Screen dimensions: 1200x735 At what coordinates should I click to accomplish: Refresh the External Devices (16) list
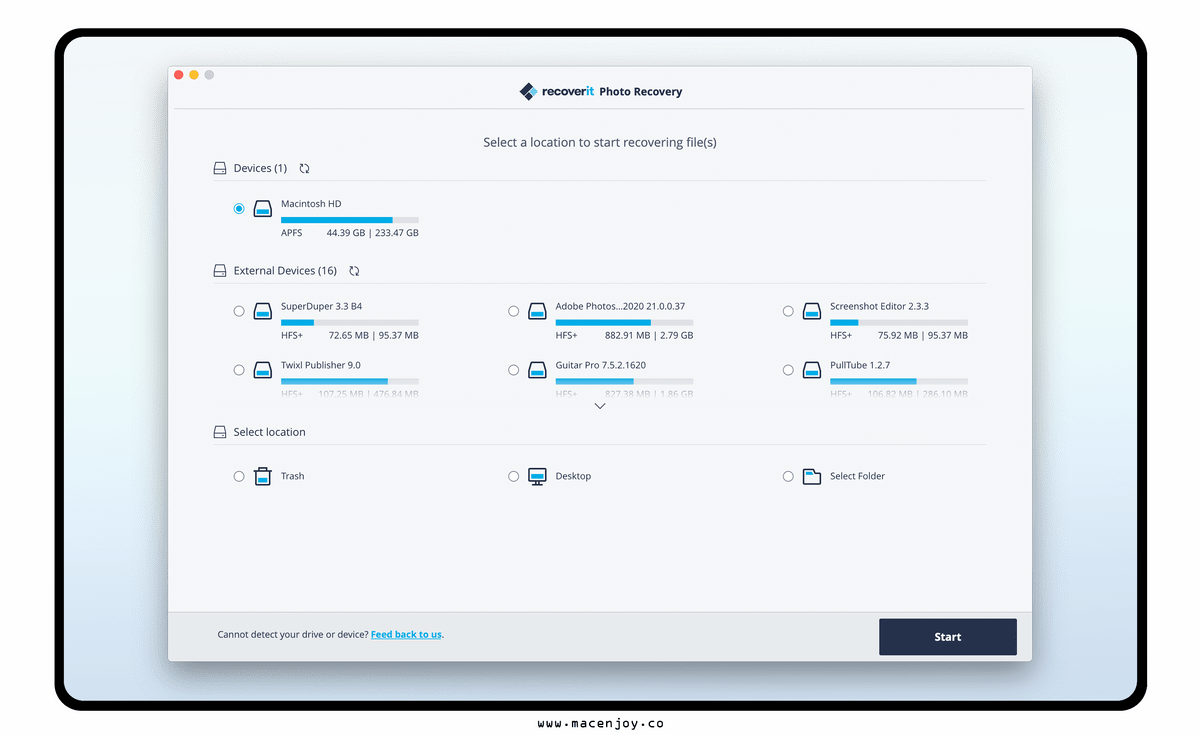coord(354,271)
